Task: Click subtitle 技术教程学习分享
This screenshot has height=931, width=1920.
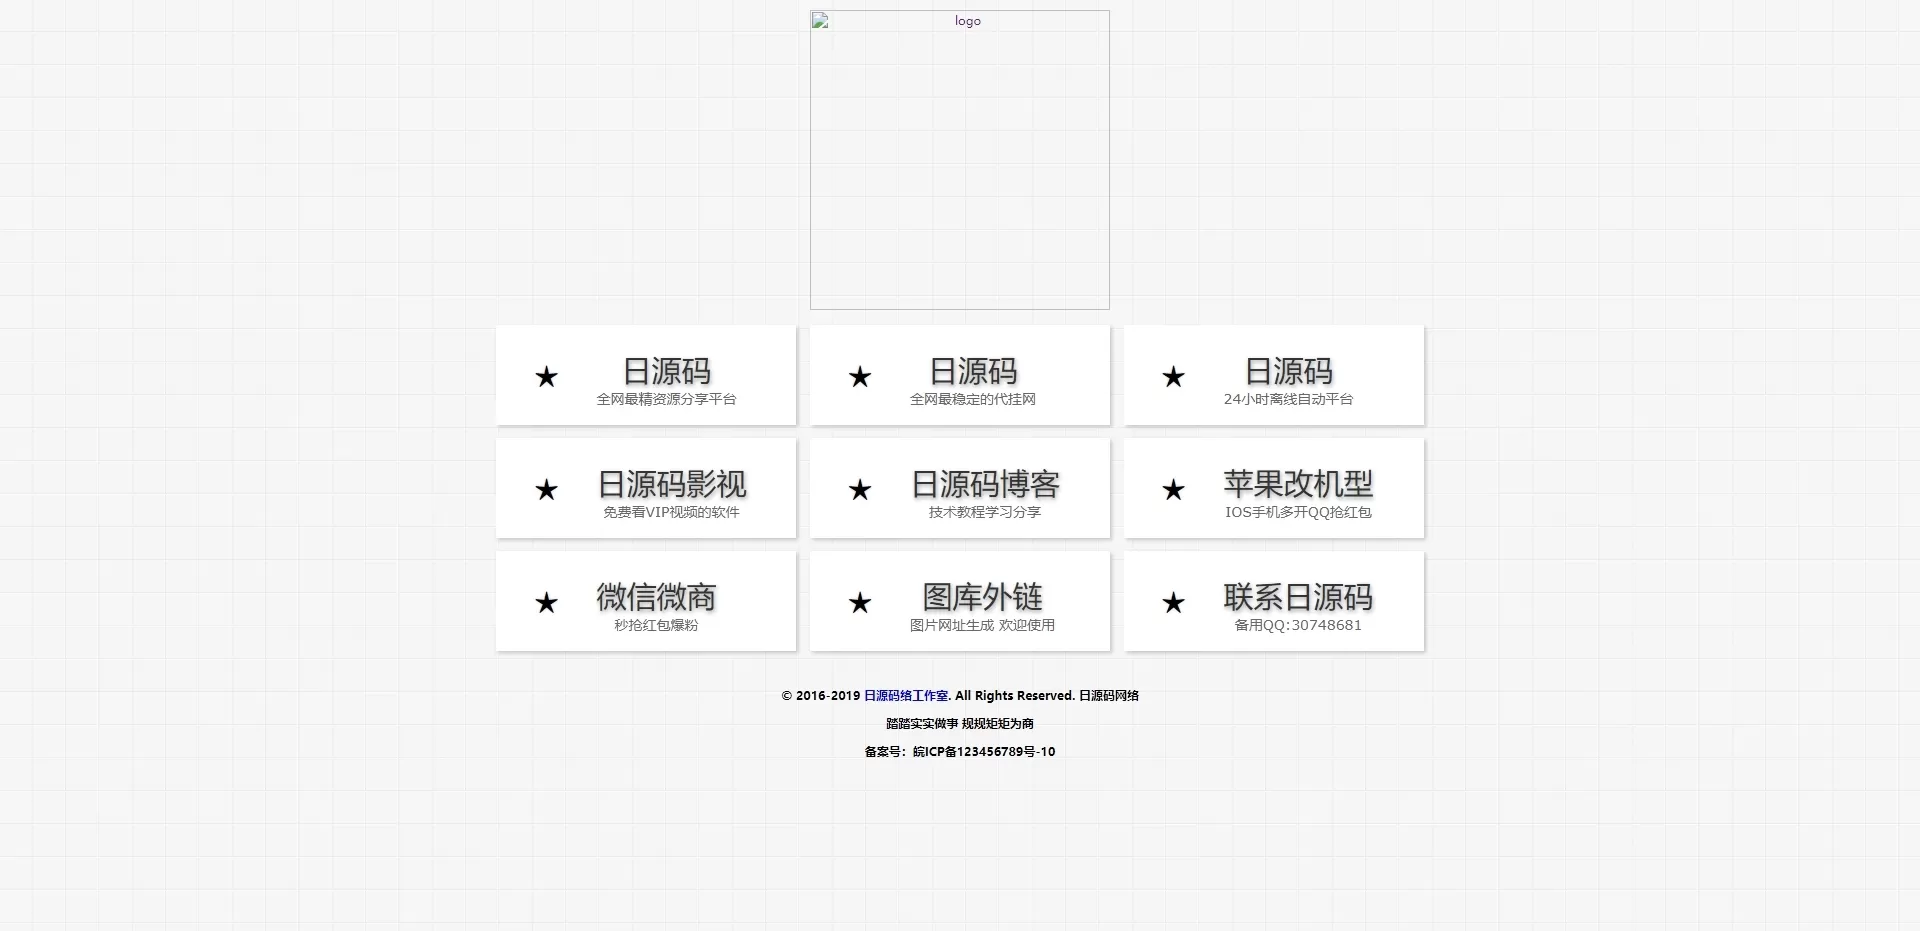Action: click(x=985, y=512)
